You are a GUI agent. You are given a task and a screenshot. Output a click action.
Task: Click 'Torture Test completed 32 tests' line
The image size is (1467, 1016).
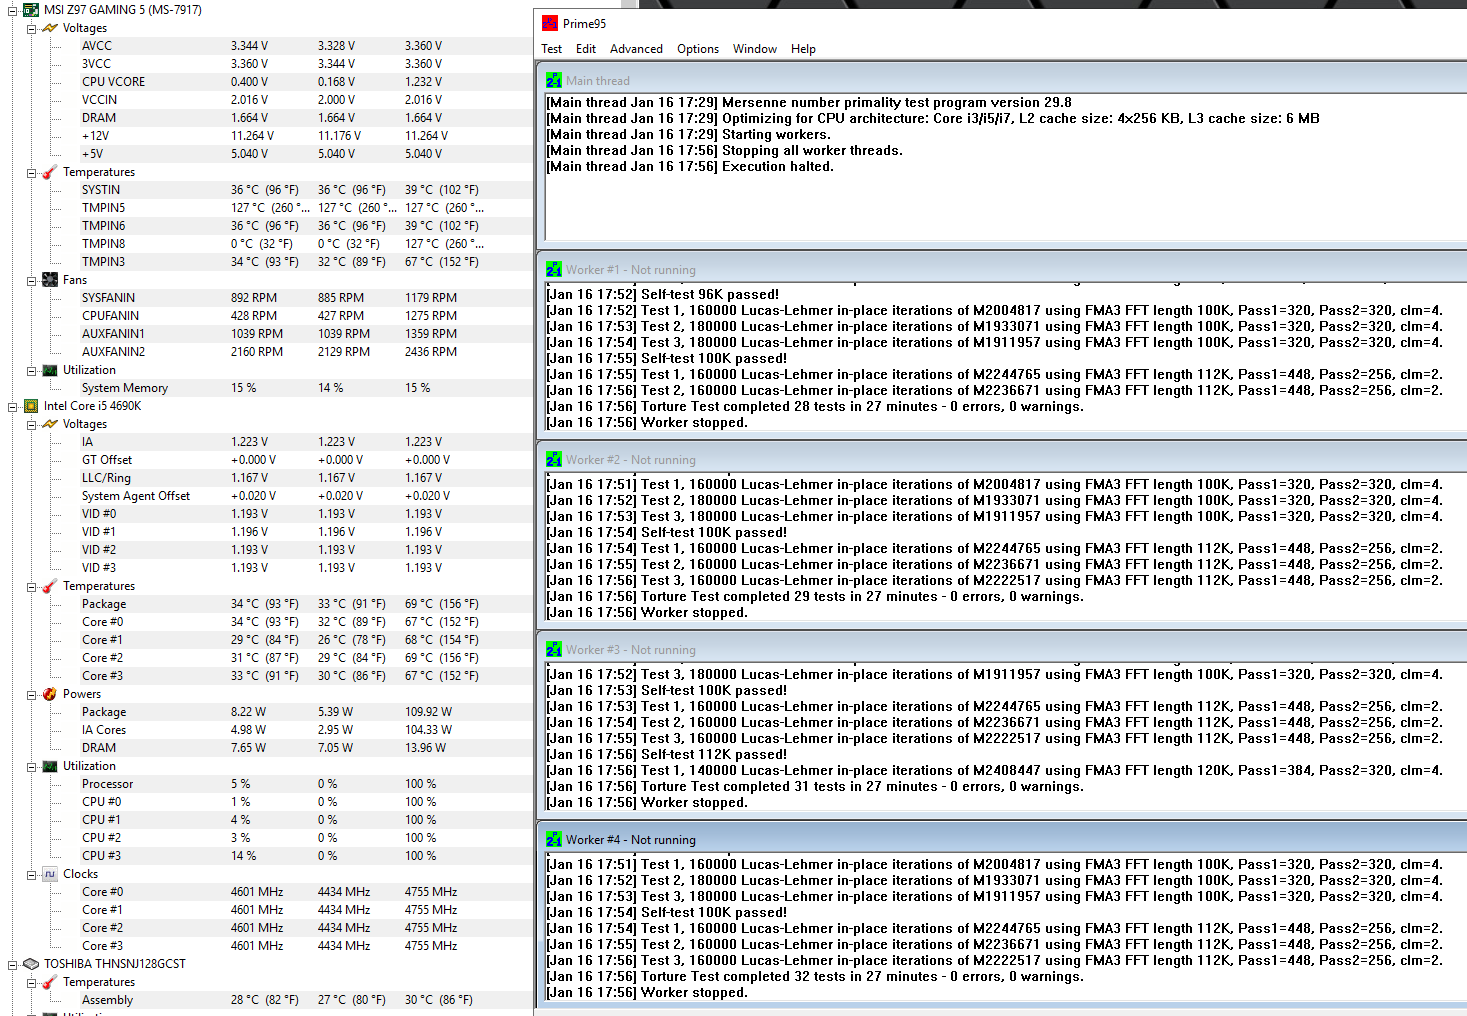coord(815,976)
